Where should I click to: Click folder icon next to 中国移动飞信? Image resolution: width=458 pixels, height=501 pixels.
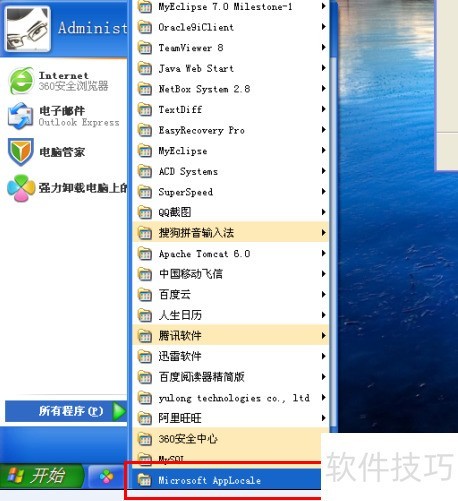pyautogui.click(x=145, y=274)
